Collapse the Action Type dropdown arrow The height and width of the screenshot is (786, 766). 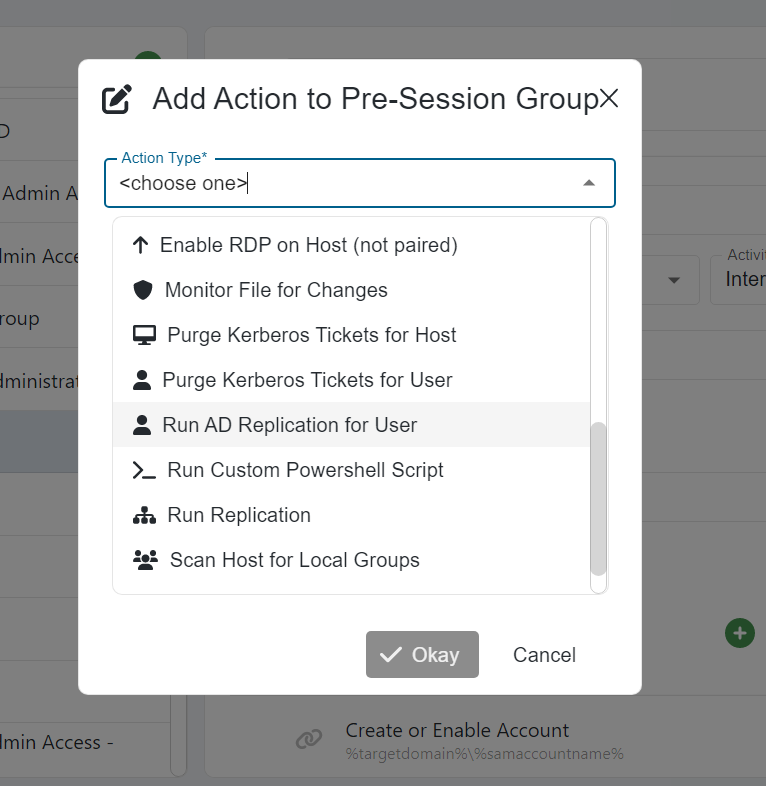point(589,183)
